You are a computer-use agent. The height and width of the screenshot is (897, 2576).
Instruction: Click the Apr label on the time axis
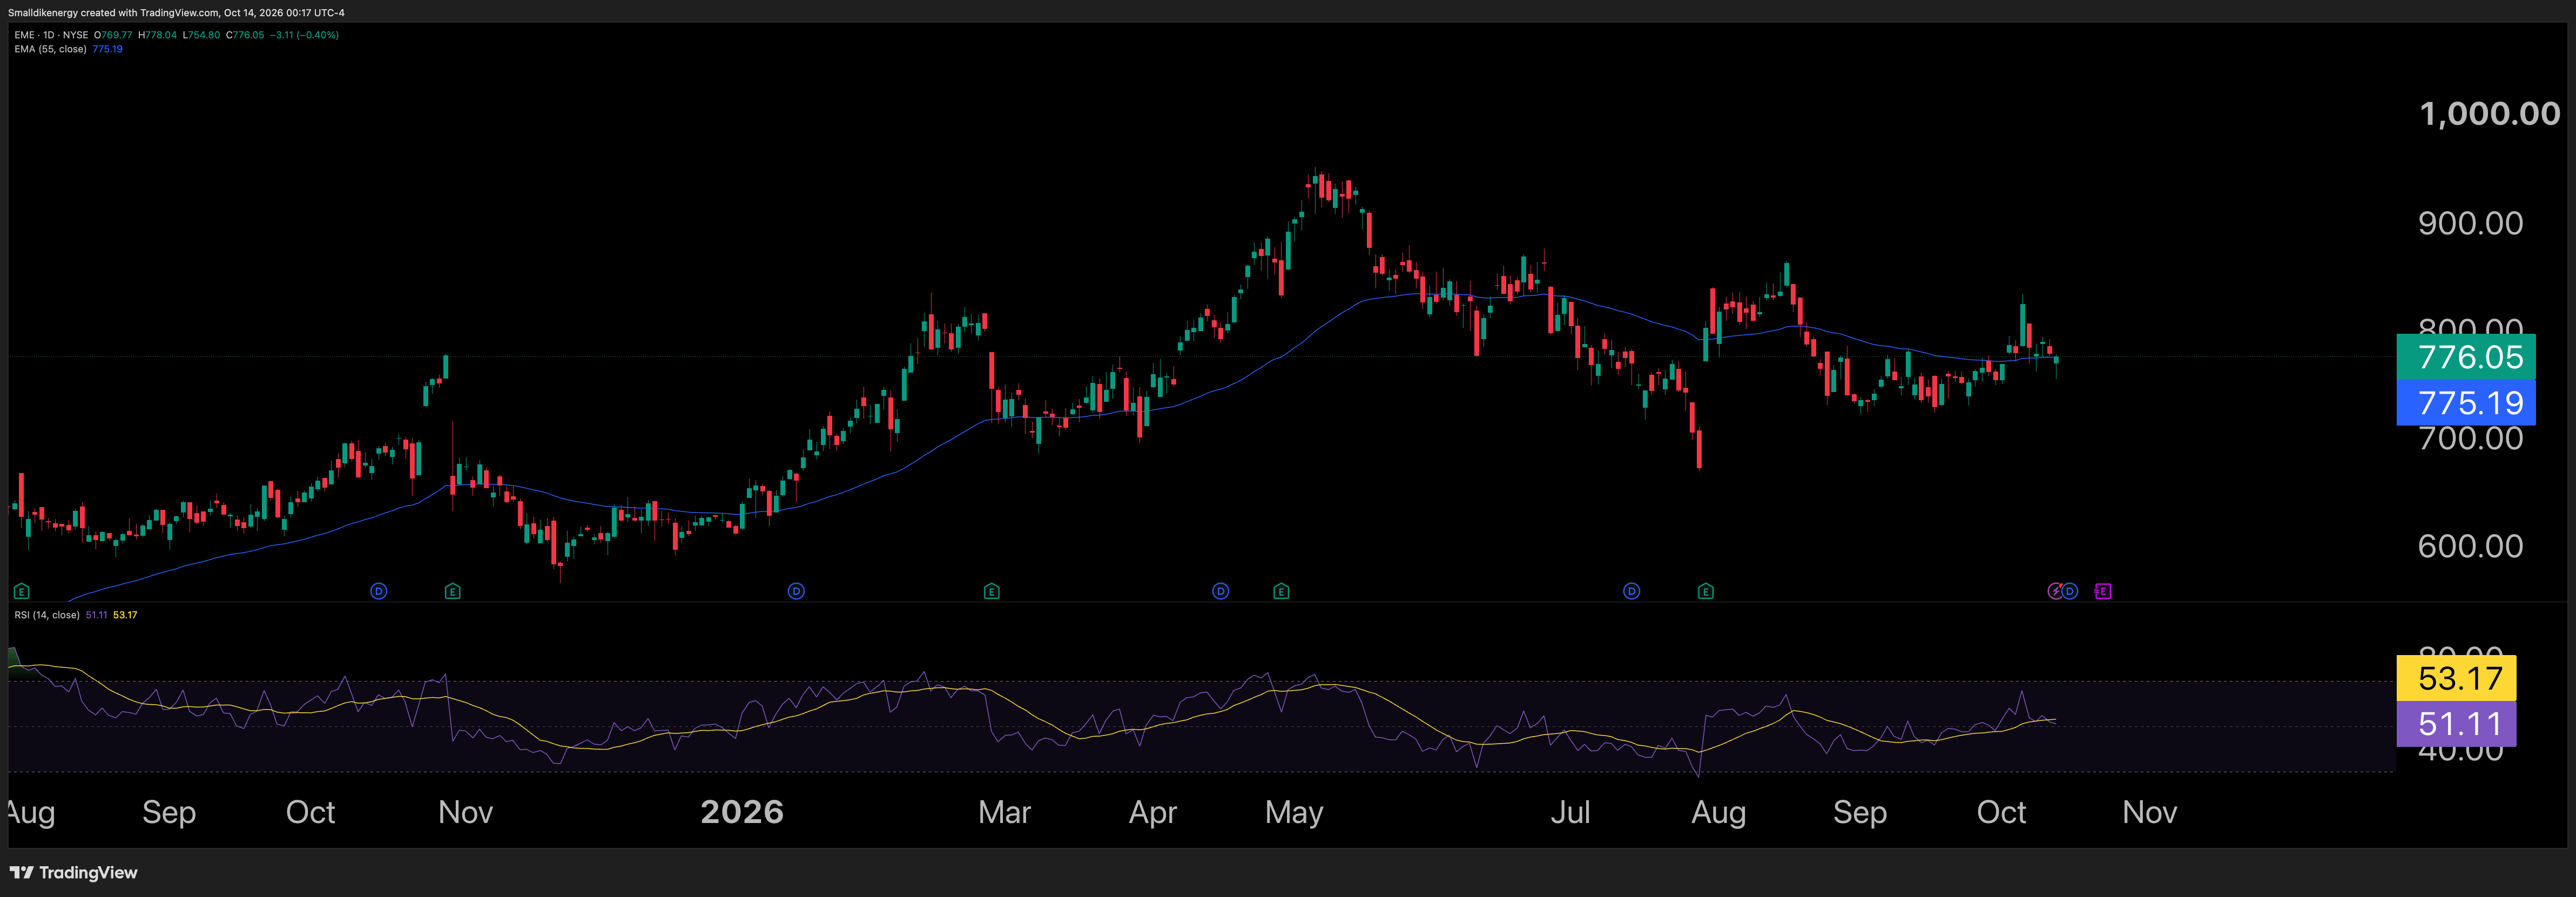(1153, 813)
